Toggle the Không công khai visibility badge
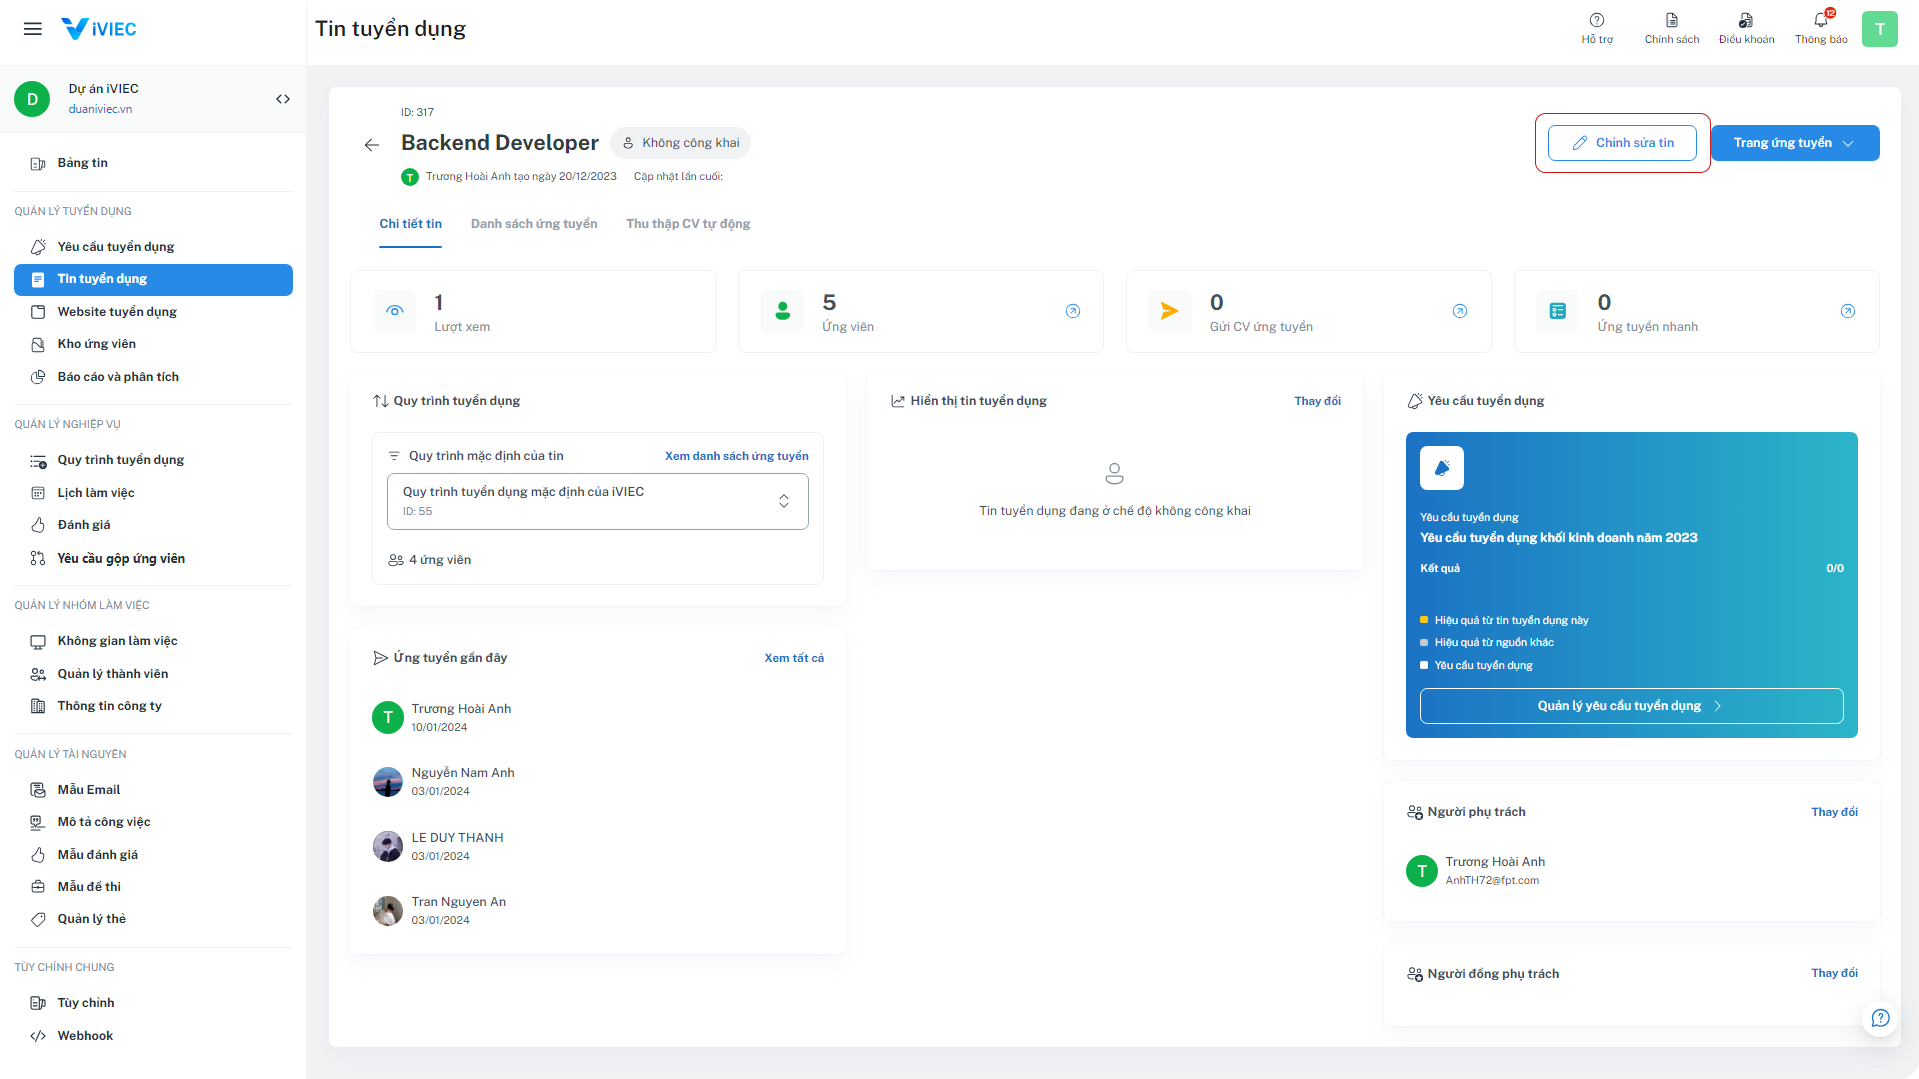 (681, 143)
